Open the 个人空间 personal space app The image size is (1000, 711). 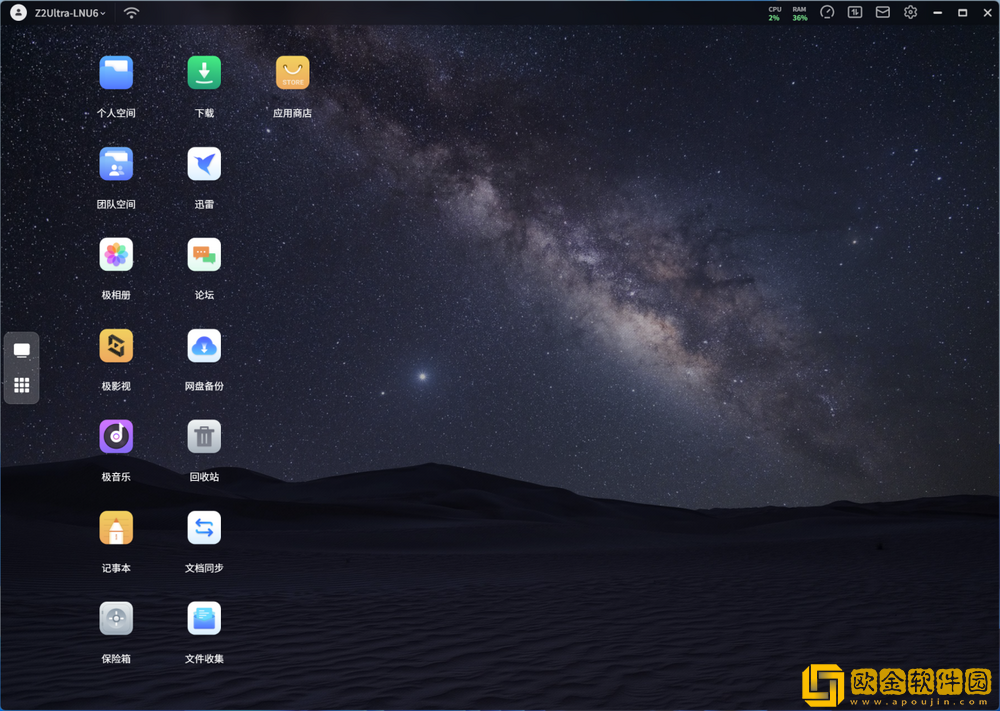116,73
